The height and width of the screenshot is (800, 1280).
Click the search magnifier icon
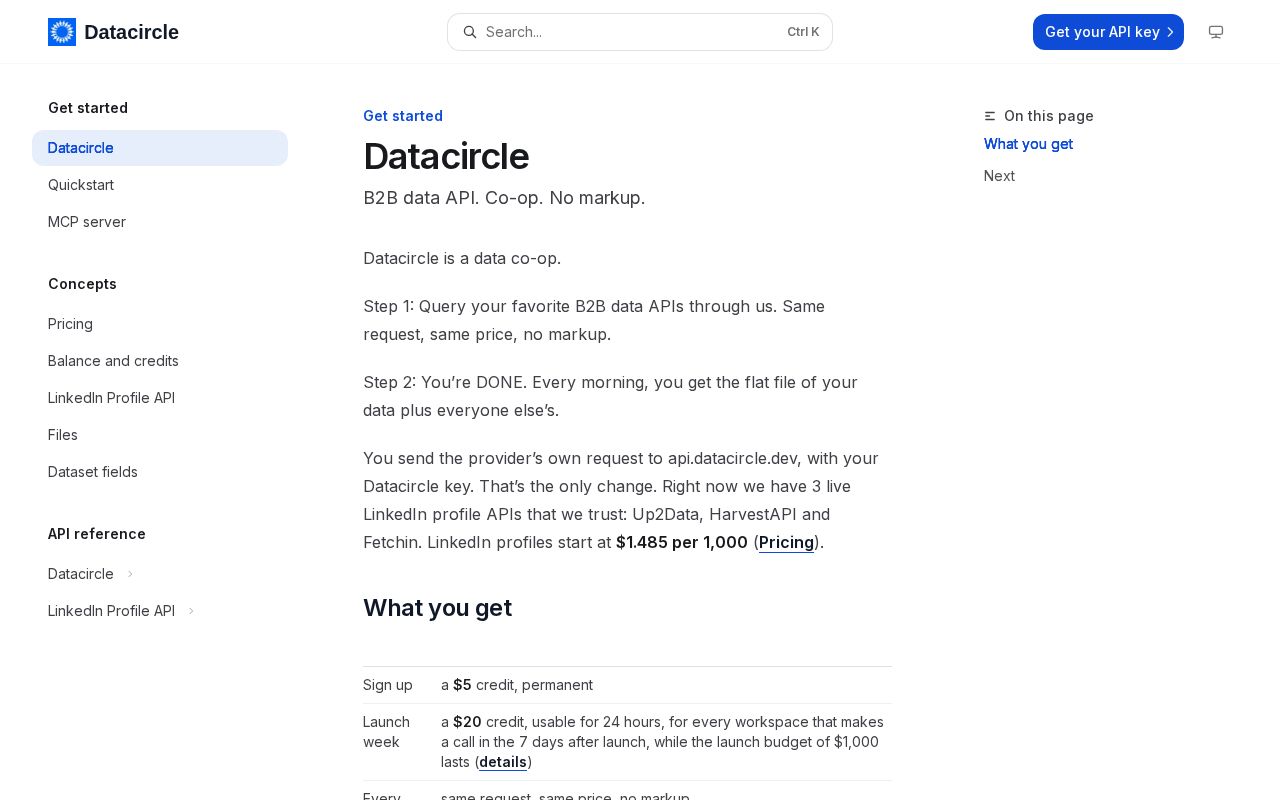click(x=470, y=32)
